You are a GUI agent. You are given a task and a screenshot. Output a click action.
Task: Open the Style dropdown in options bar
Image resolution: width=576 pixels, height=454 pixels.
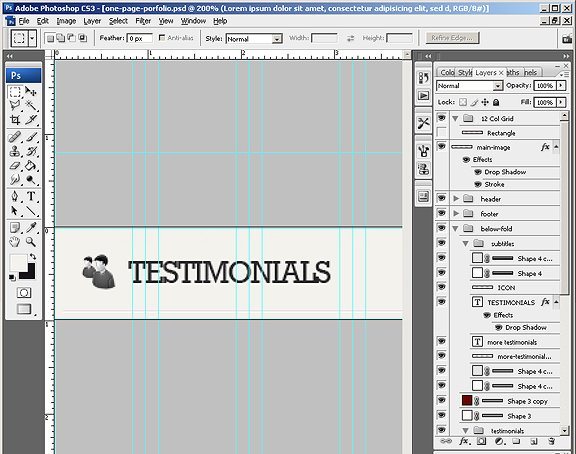coord(277,39)
